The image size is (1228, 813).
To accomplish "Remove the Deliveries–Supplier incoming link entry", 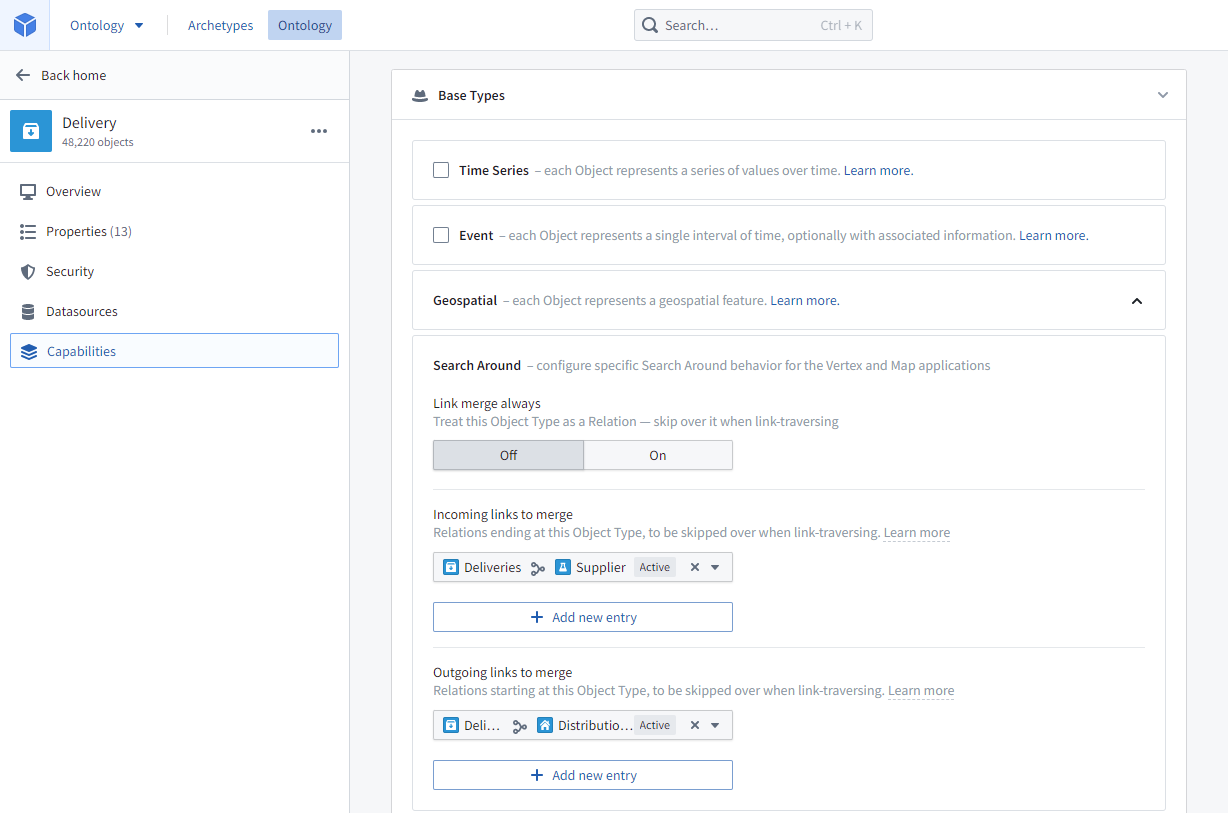I will (695, 567).
